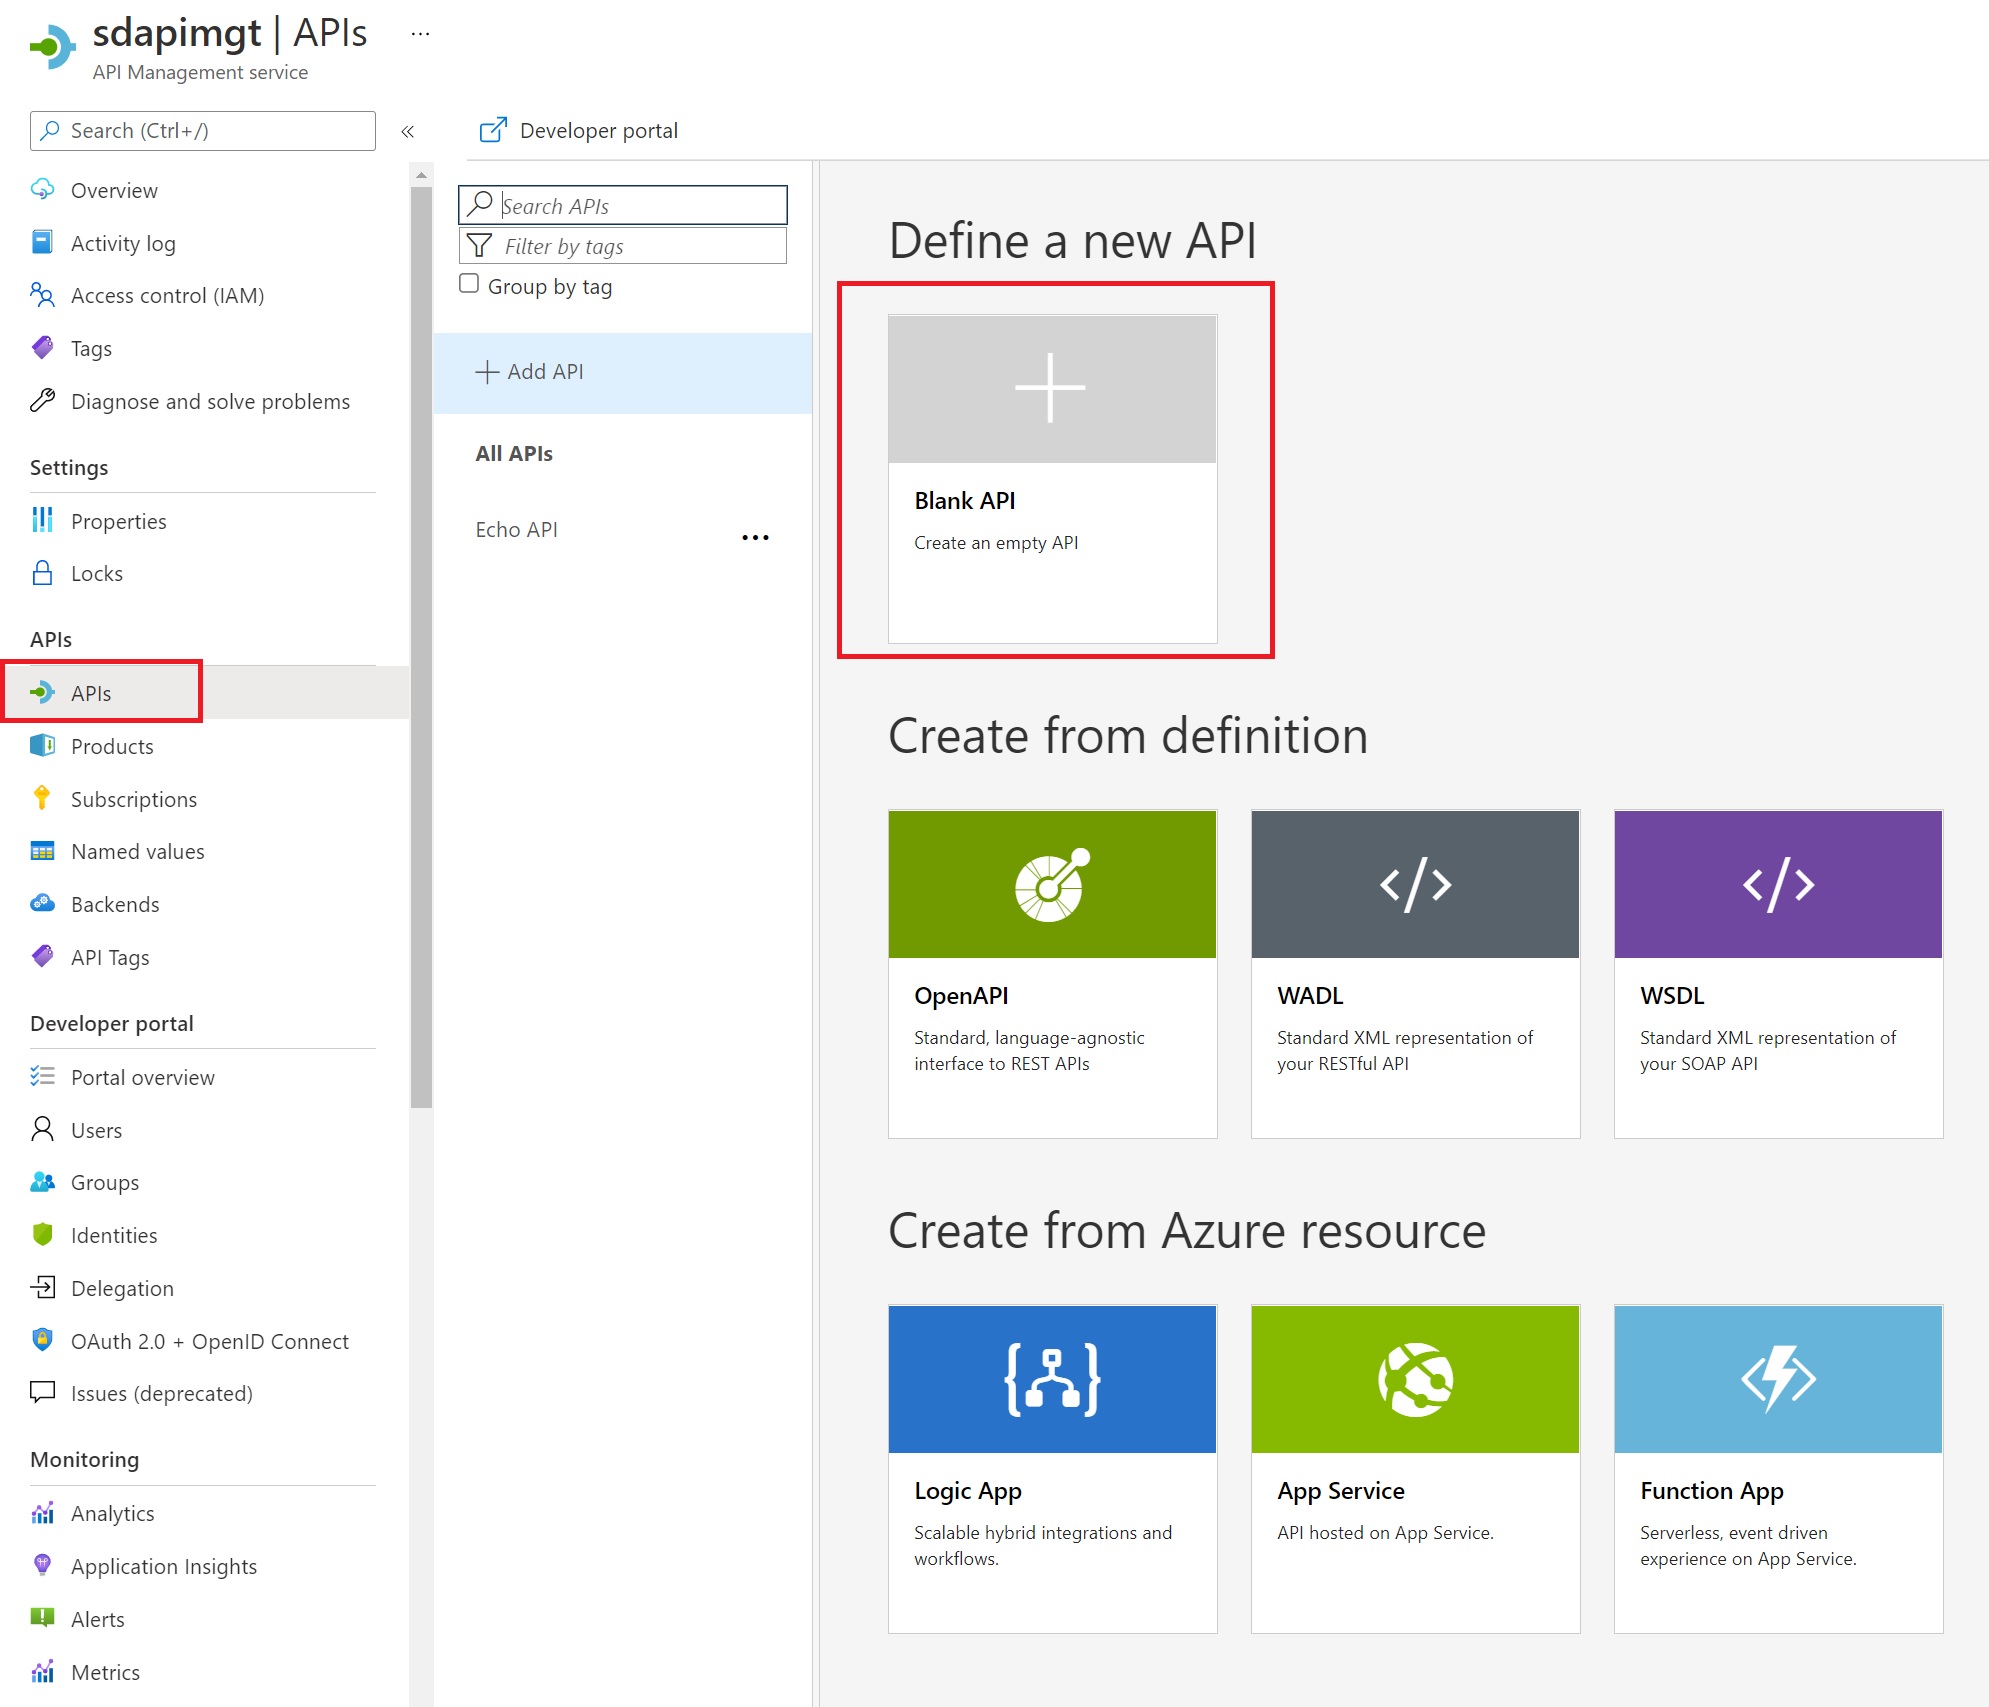Open the Developer portal link

tap(579, 131)
